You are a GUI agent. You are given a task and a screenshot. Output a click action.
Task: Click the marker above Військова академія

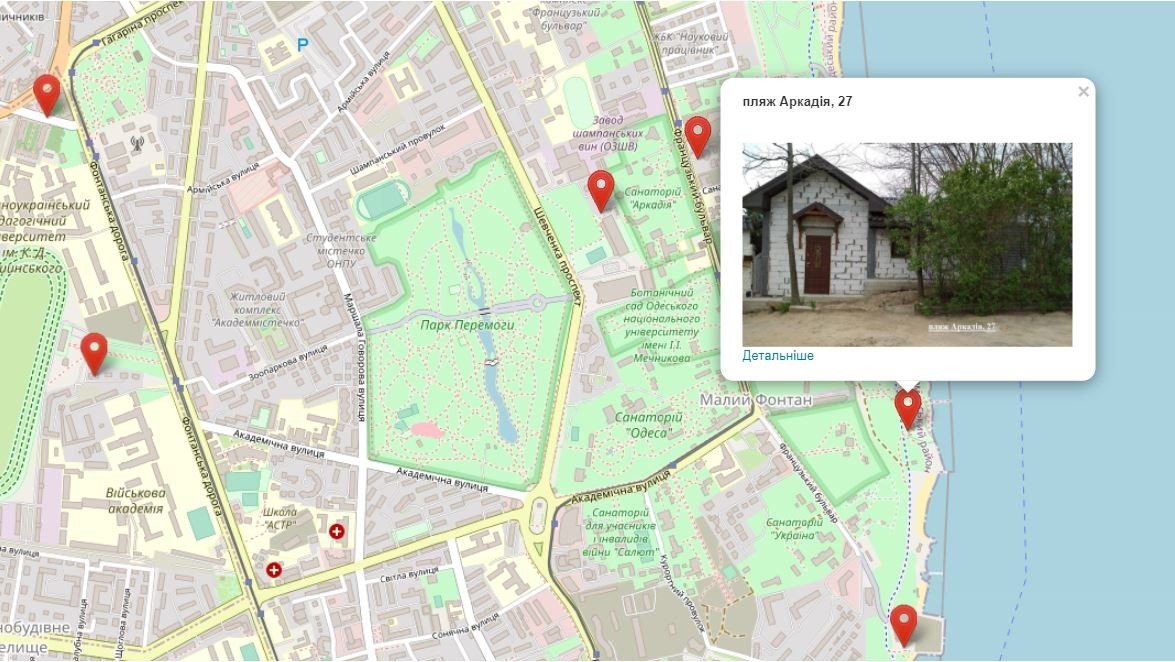click(94, 354)
